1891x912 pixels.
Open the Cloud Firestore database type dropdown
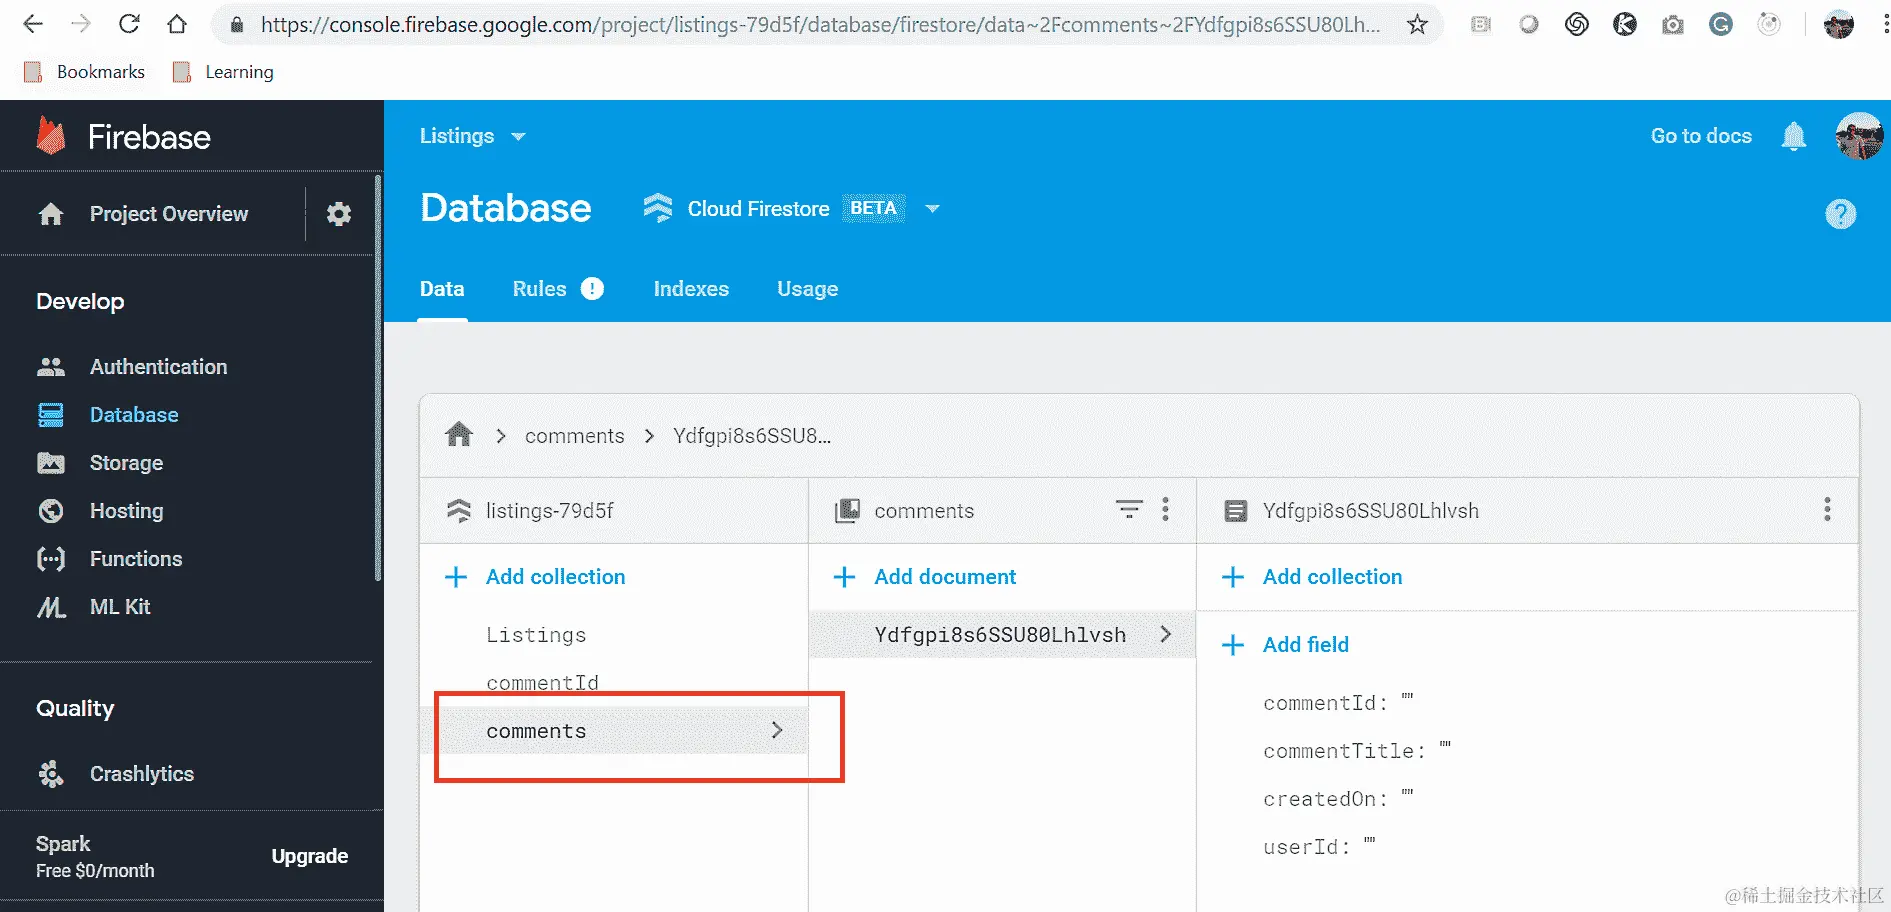click(932, 209)
